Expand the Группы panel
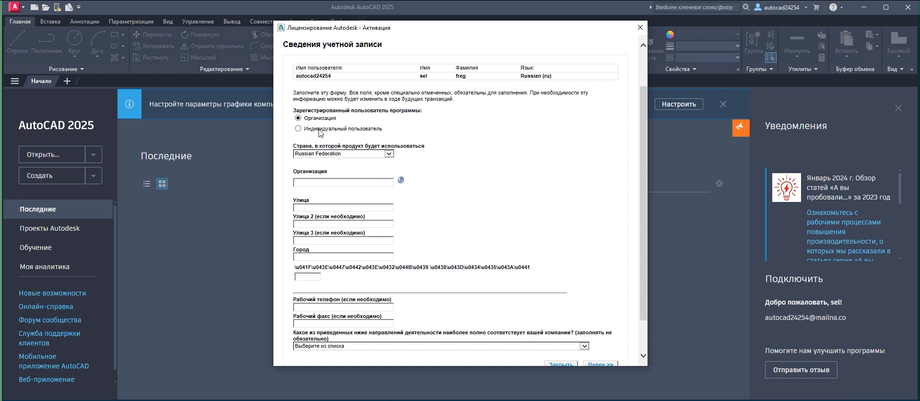920x401 pixels. pos(760,69)
